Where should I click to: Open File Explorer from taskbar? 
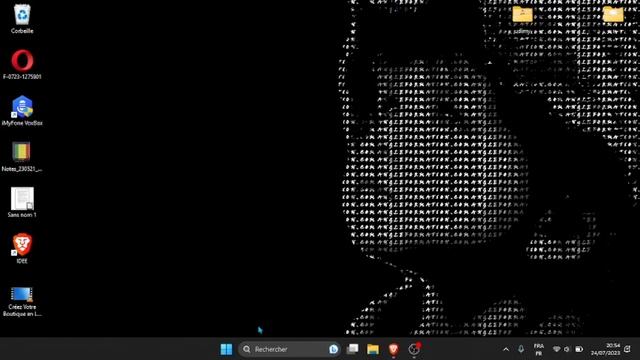pyautogui.click(x=373, y=349)
